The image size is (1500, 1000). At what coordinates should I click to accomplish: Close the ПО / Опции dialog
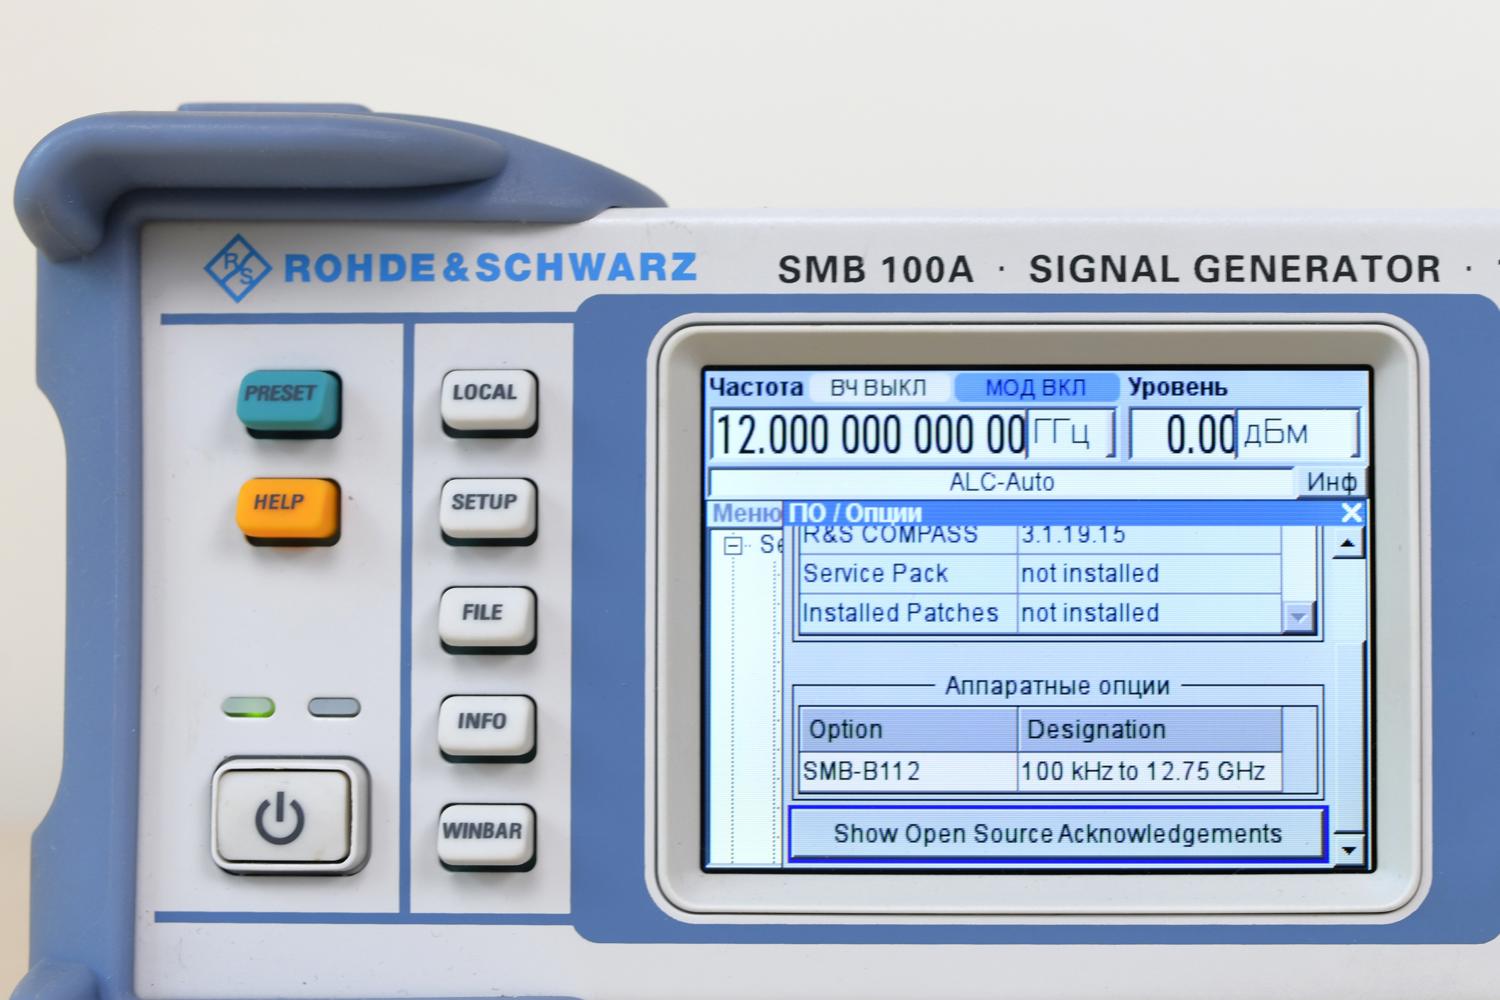click(1351, 514)
